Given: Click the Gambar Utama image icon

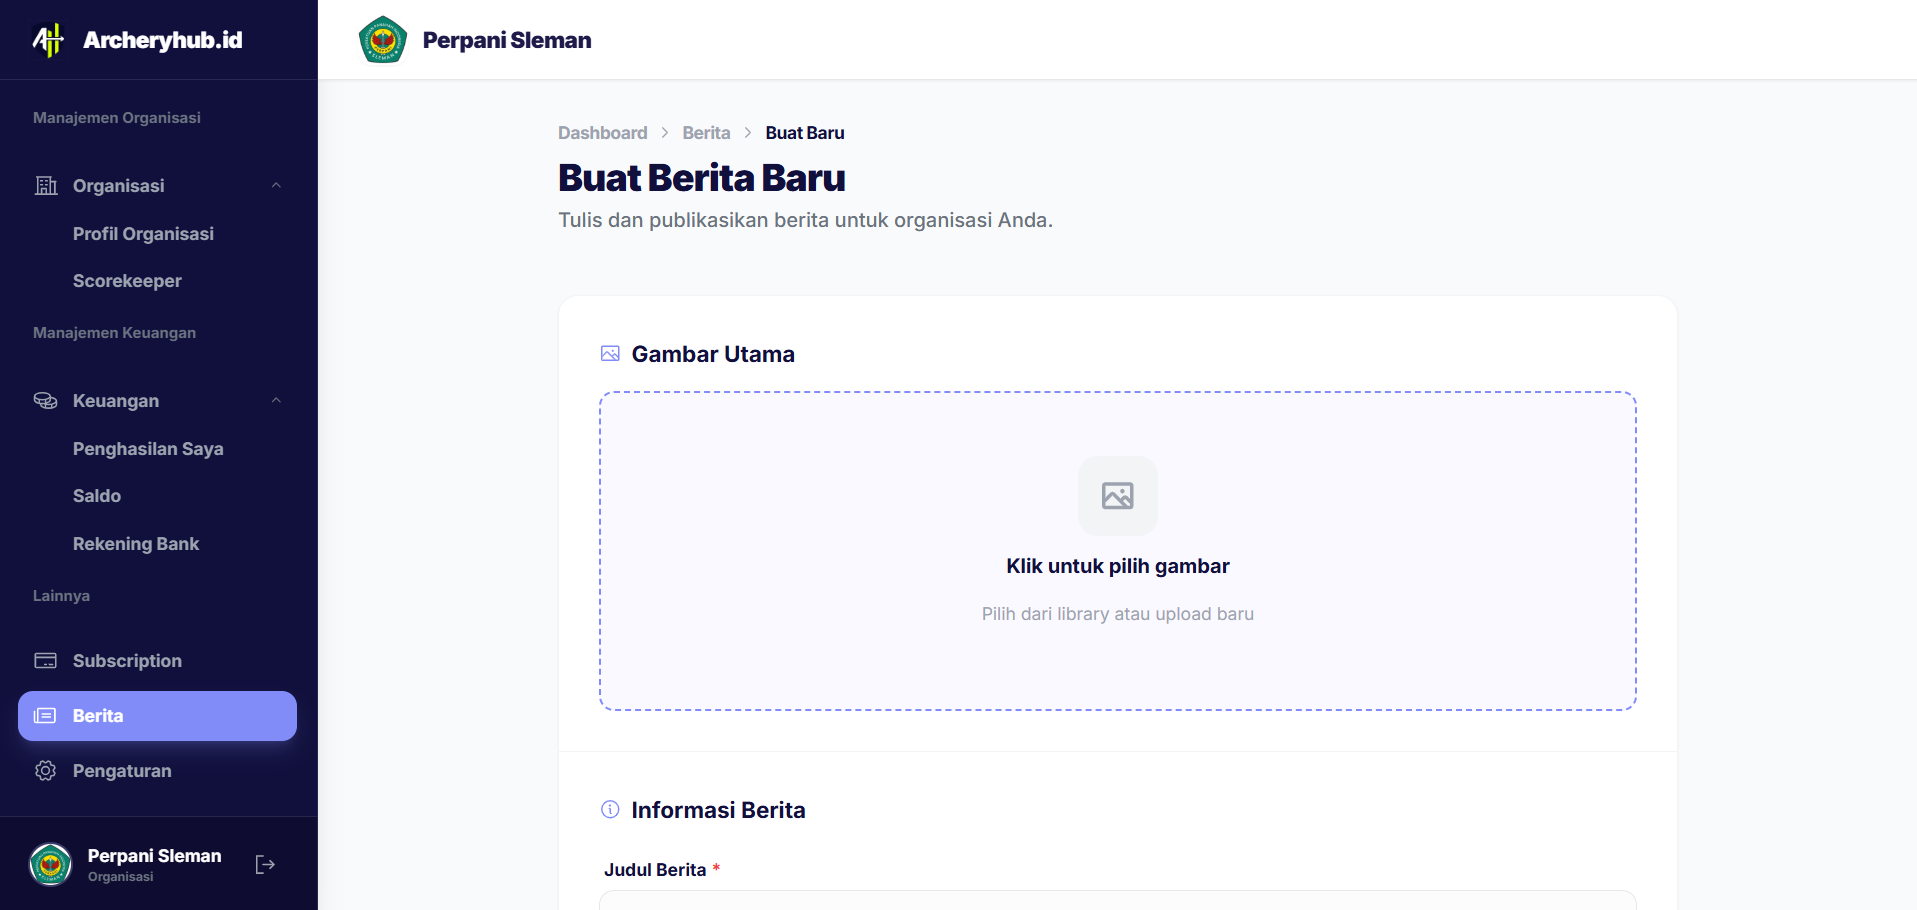Looking at the screenshot, I should 610,353.
